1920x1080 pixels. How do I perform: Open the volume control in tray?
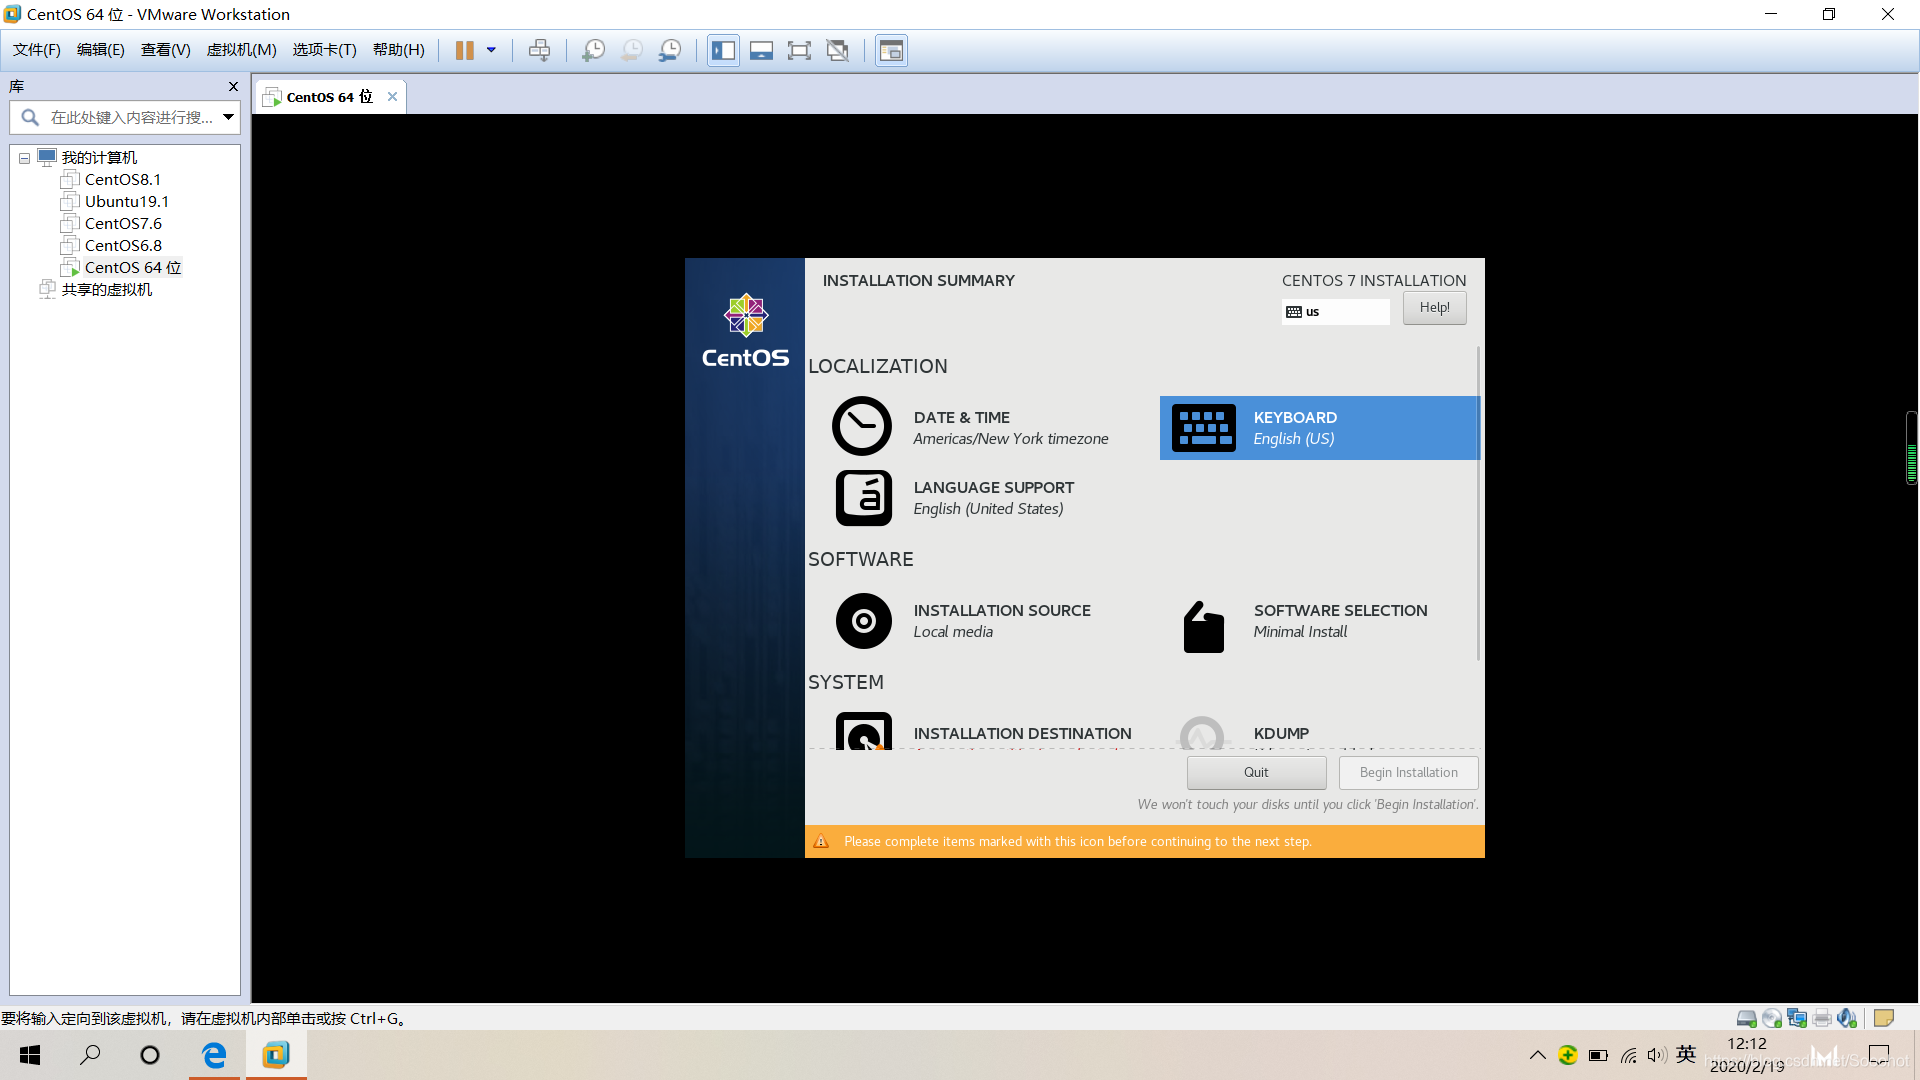pos(1657,1055)
